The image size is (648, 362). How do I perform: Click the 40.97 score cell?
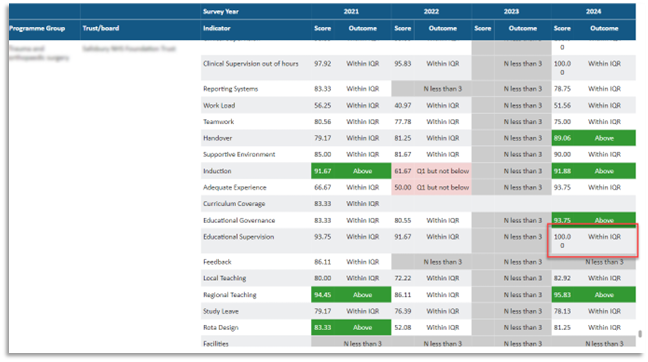[x=403, y=105]
